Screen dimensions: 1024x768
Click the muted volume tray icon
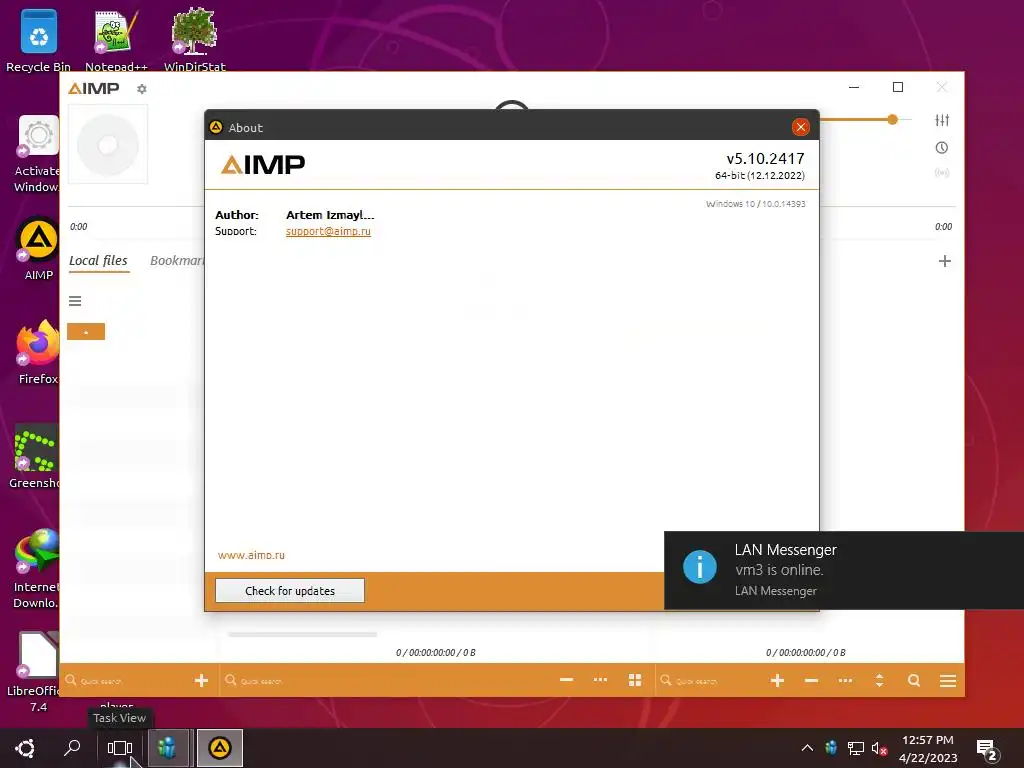point(879,748)
